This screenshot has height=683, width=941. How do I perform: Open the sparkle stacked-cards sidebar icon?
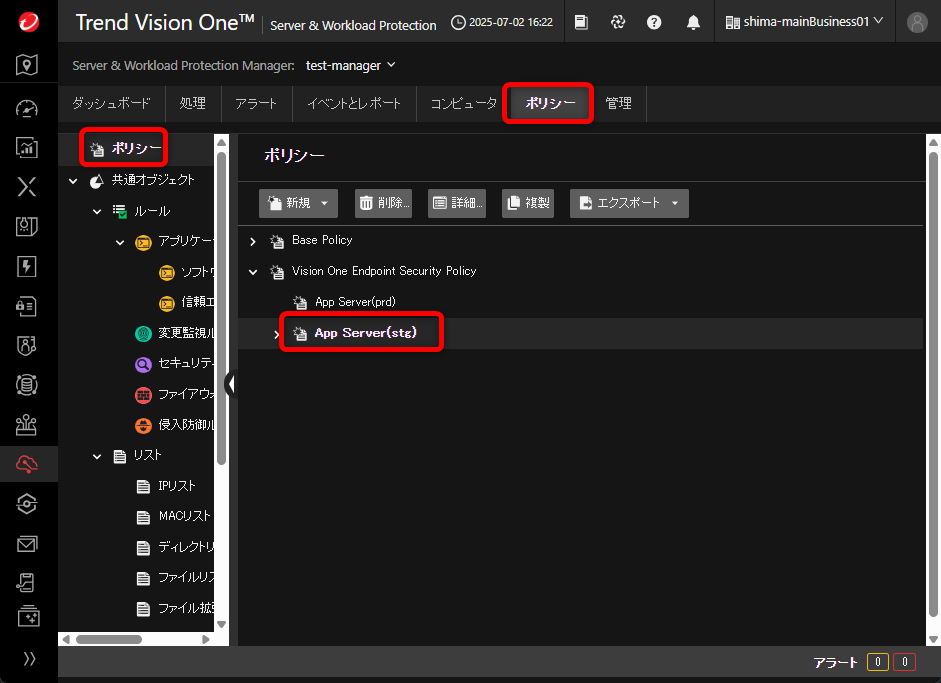28,616
